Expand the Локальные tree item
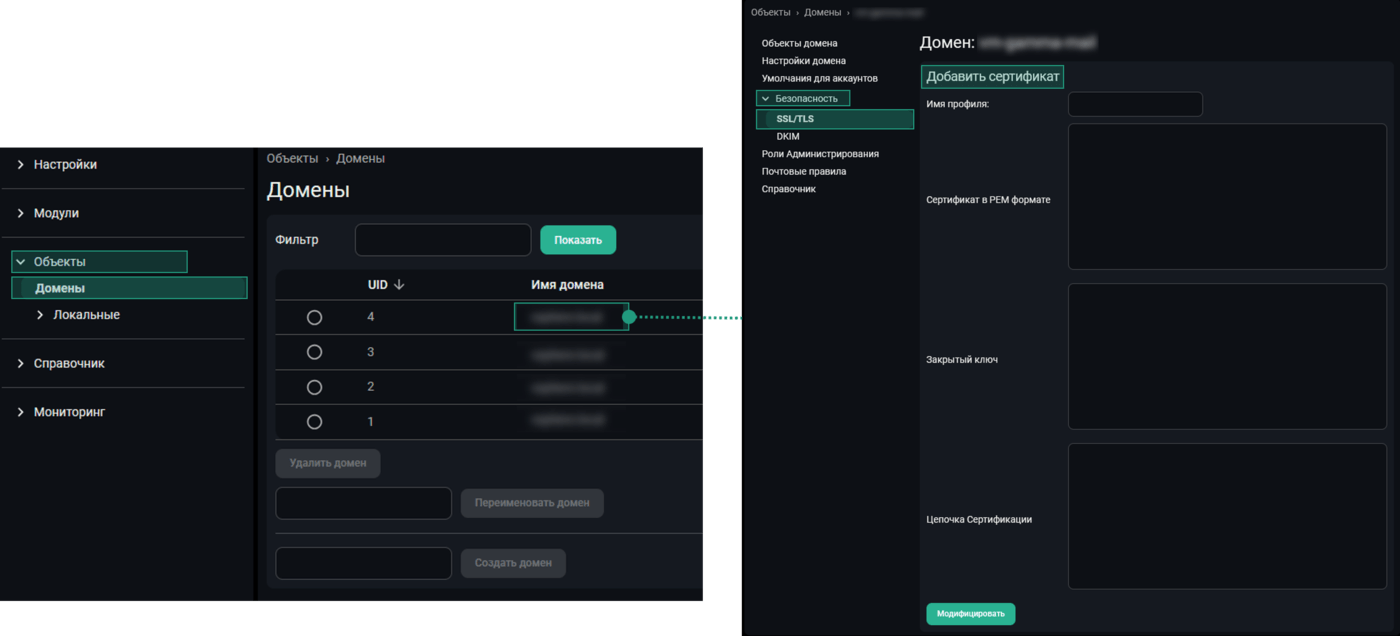Viewport: 1400px width, 636px height. [40, 315]
